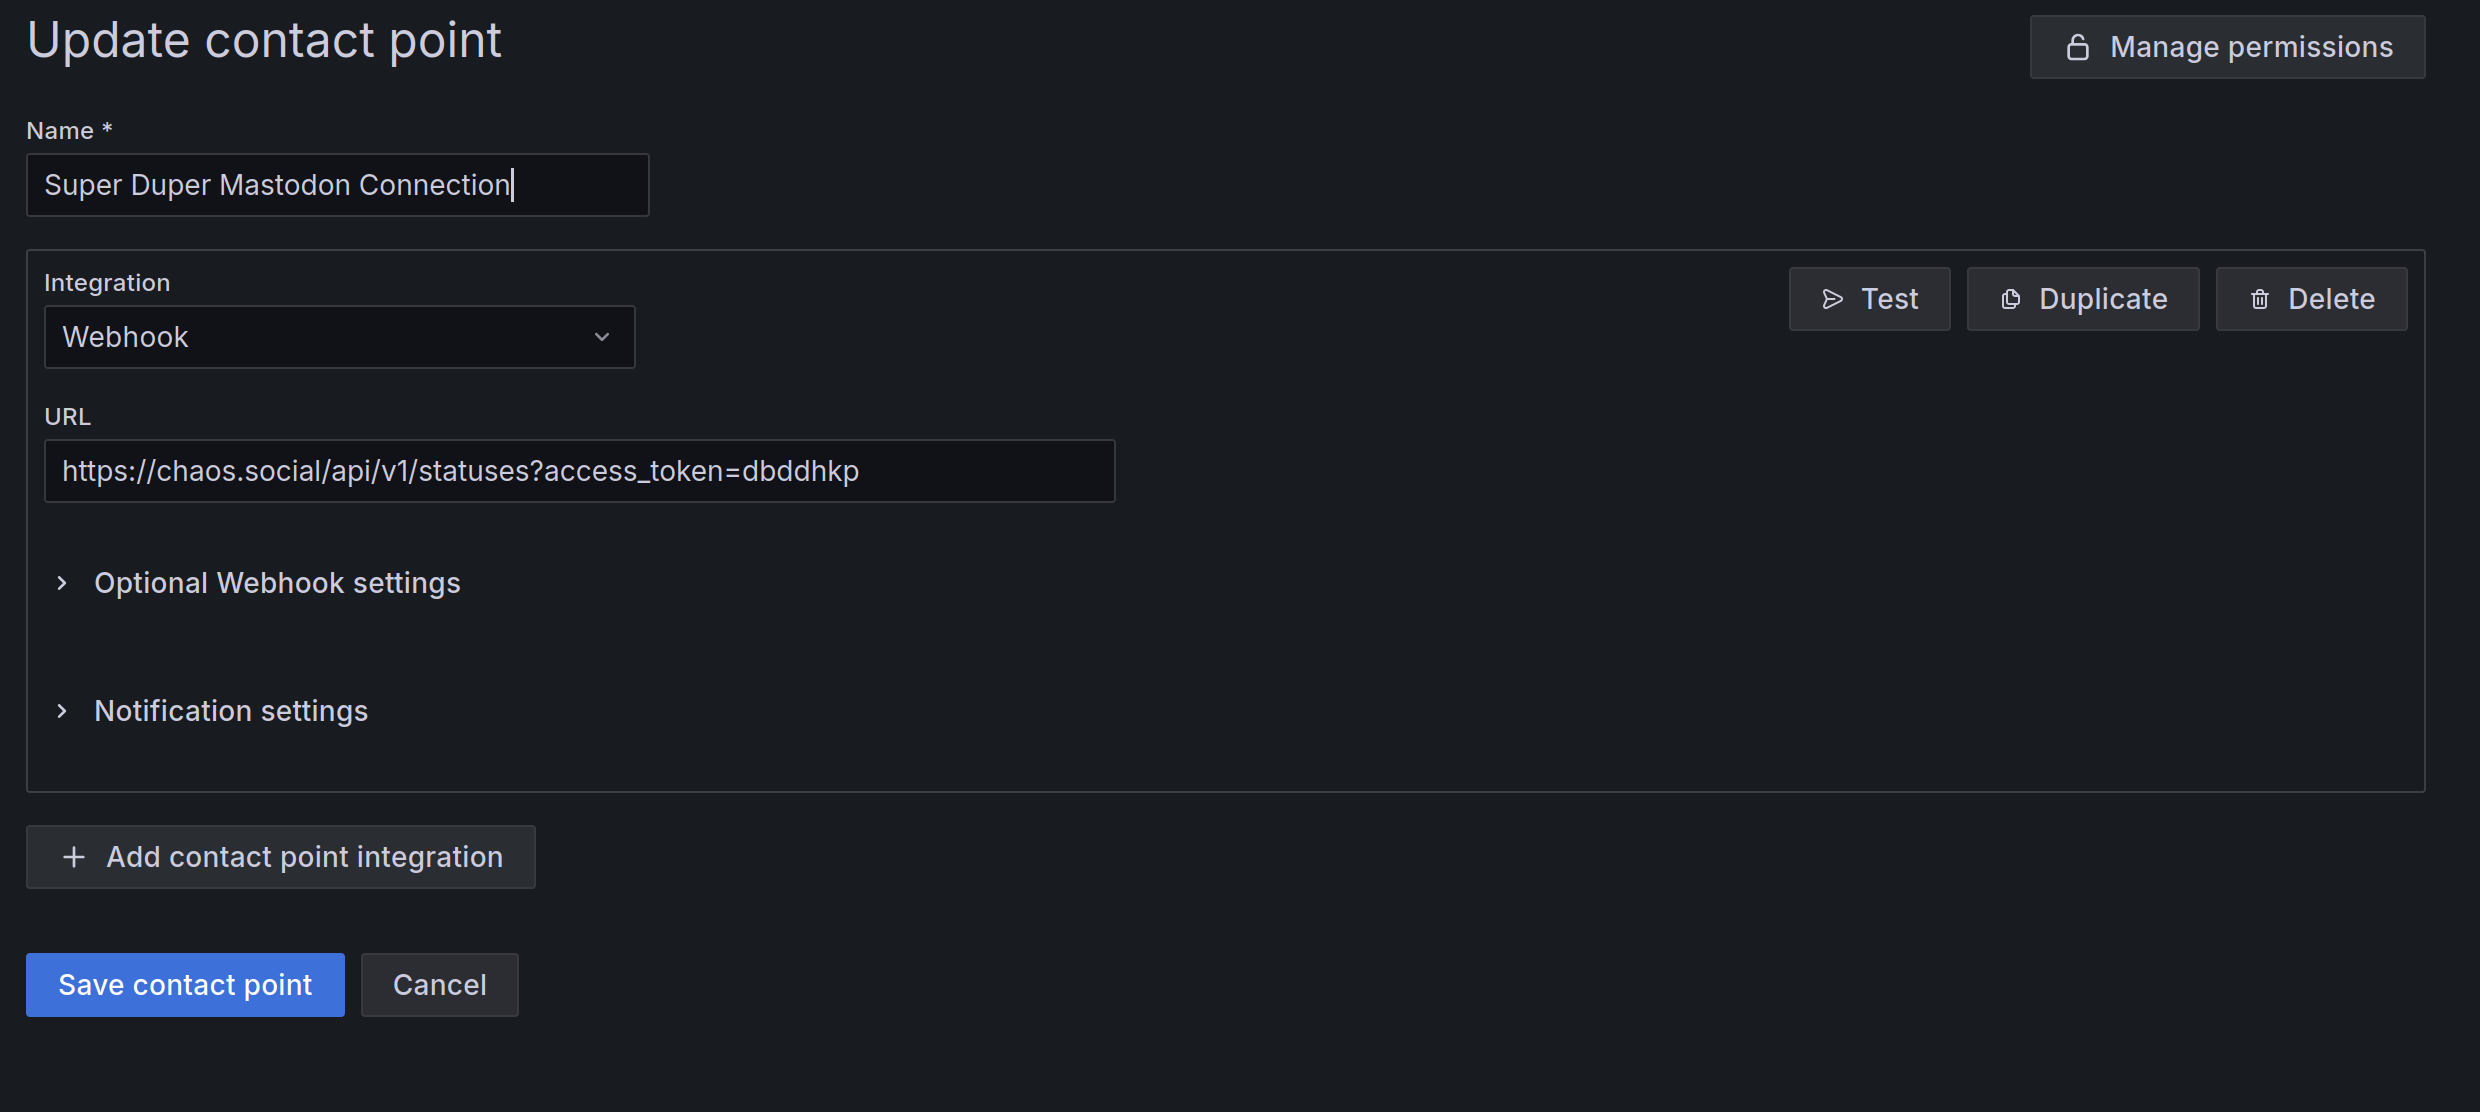Screen dimensions: 2480x1112
Task: Click the Delete button text
Action: pos(2331,299)
